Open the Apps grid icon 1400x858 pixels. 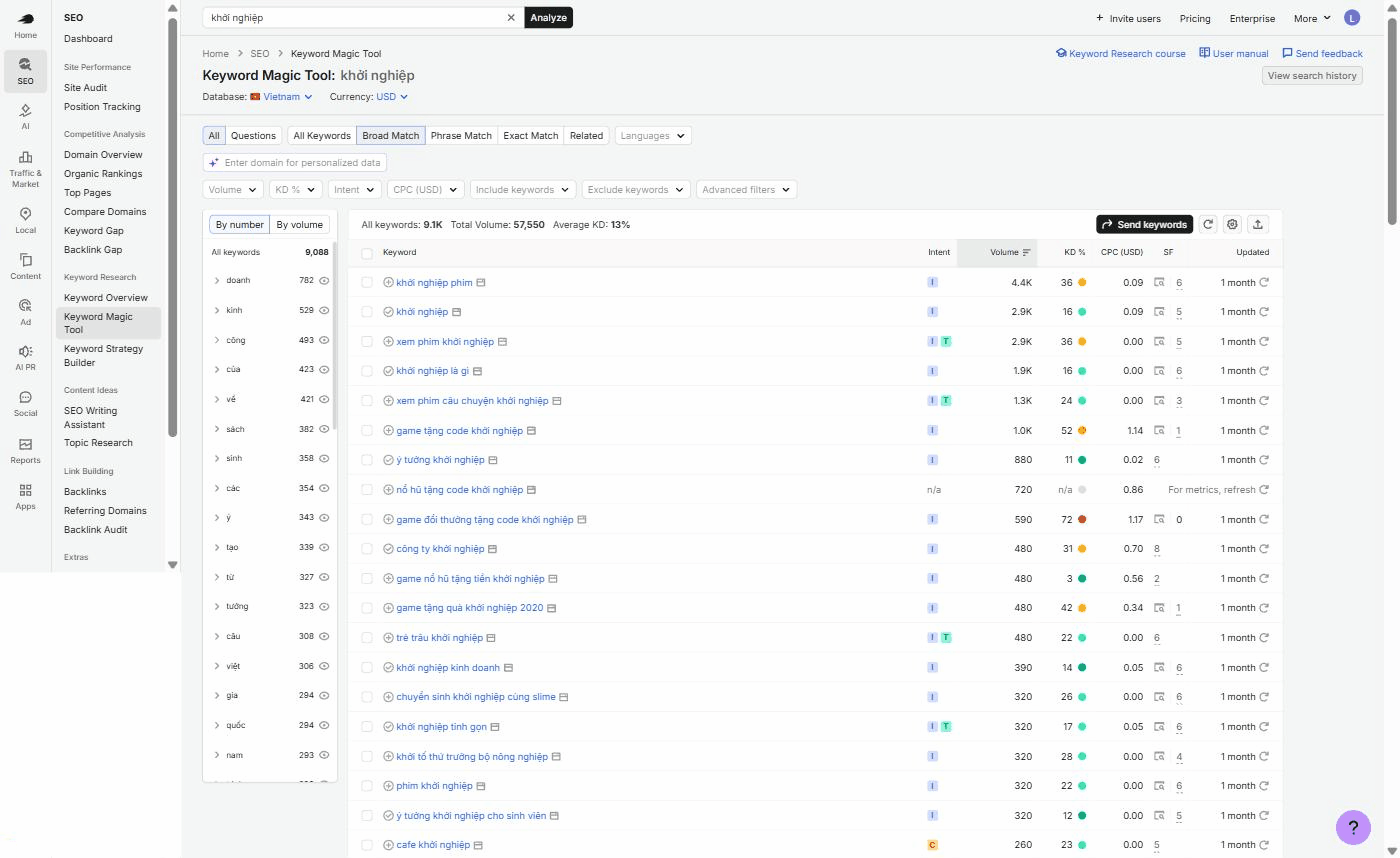pos(25,496)
